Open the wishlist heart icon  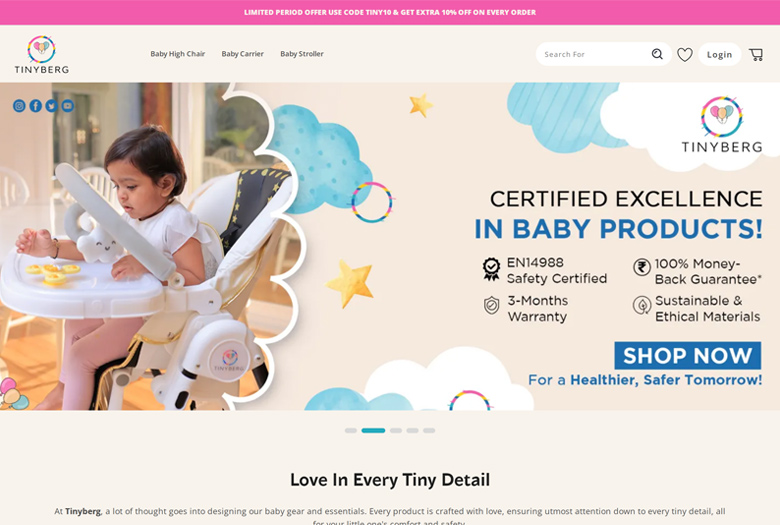[685, 54]
